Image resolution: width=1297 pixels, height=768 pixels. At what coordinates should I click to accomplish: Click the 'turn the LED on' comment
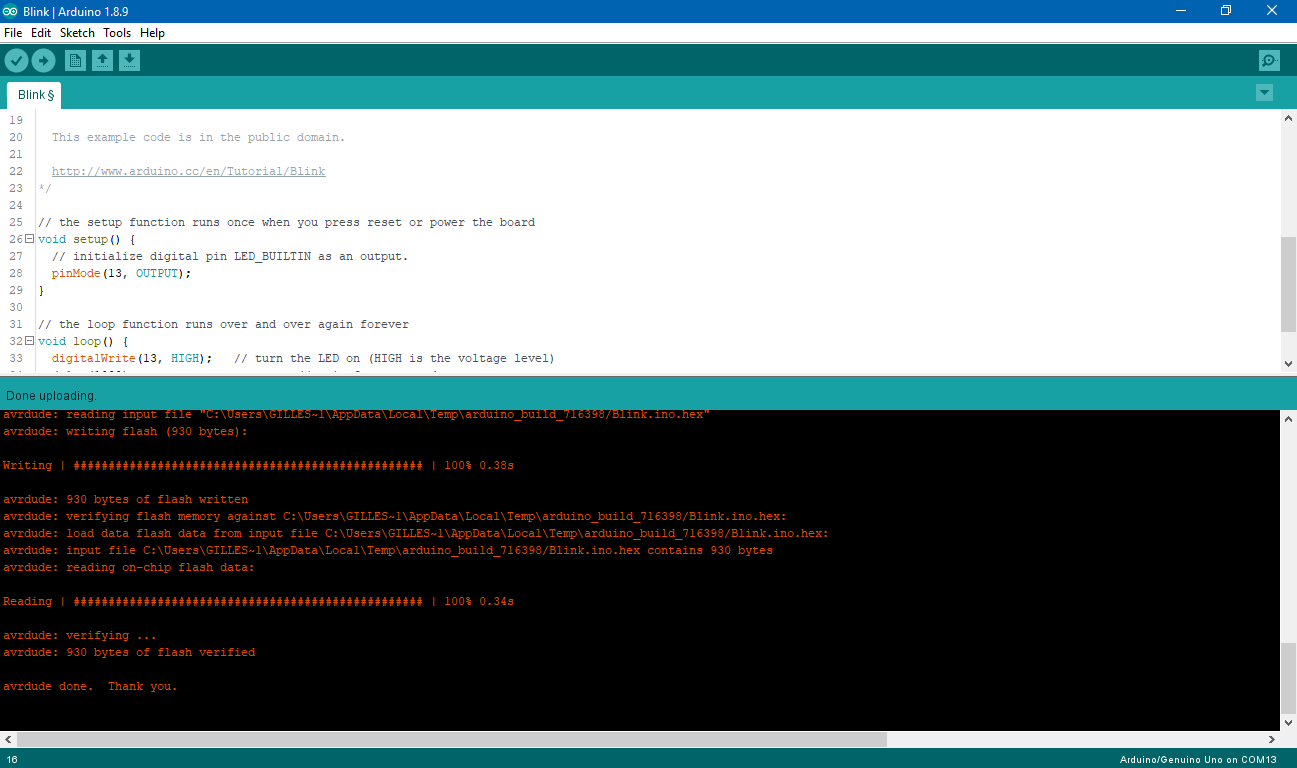394,358
